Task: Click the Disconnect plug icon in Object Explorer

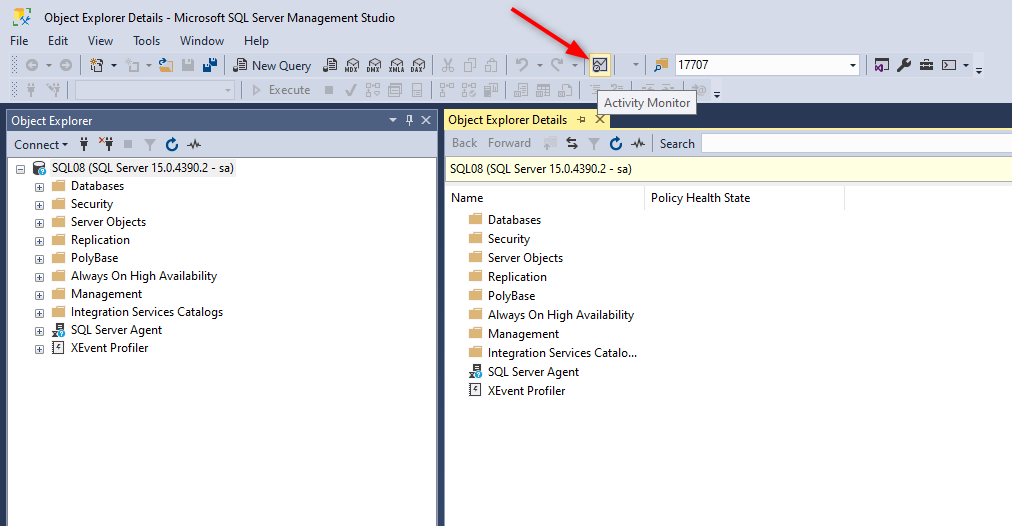Action: pyautogui.click(x=106, y=144)
